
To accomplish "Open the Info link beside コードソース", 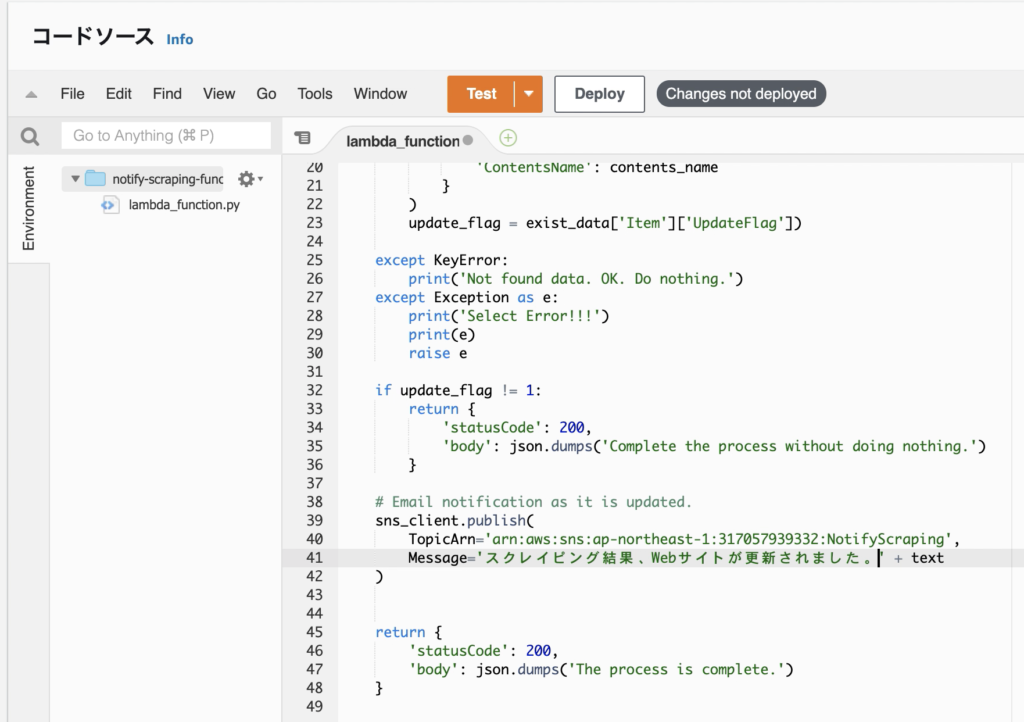I will (x=180, y=40).
